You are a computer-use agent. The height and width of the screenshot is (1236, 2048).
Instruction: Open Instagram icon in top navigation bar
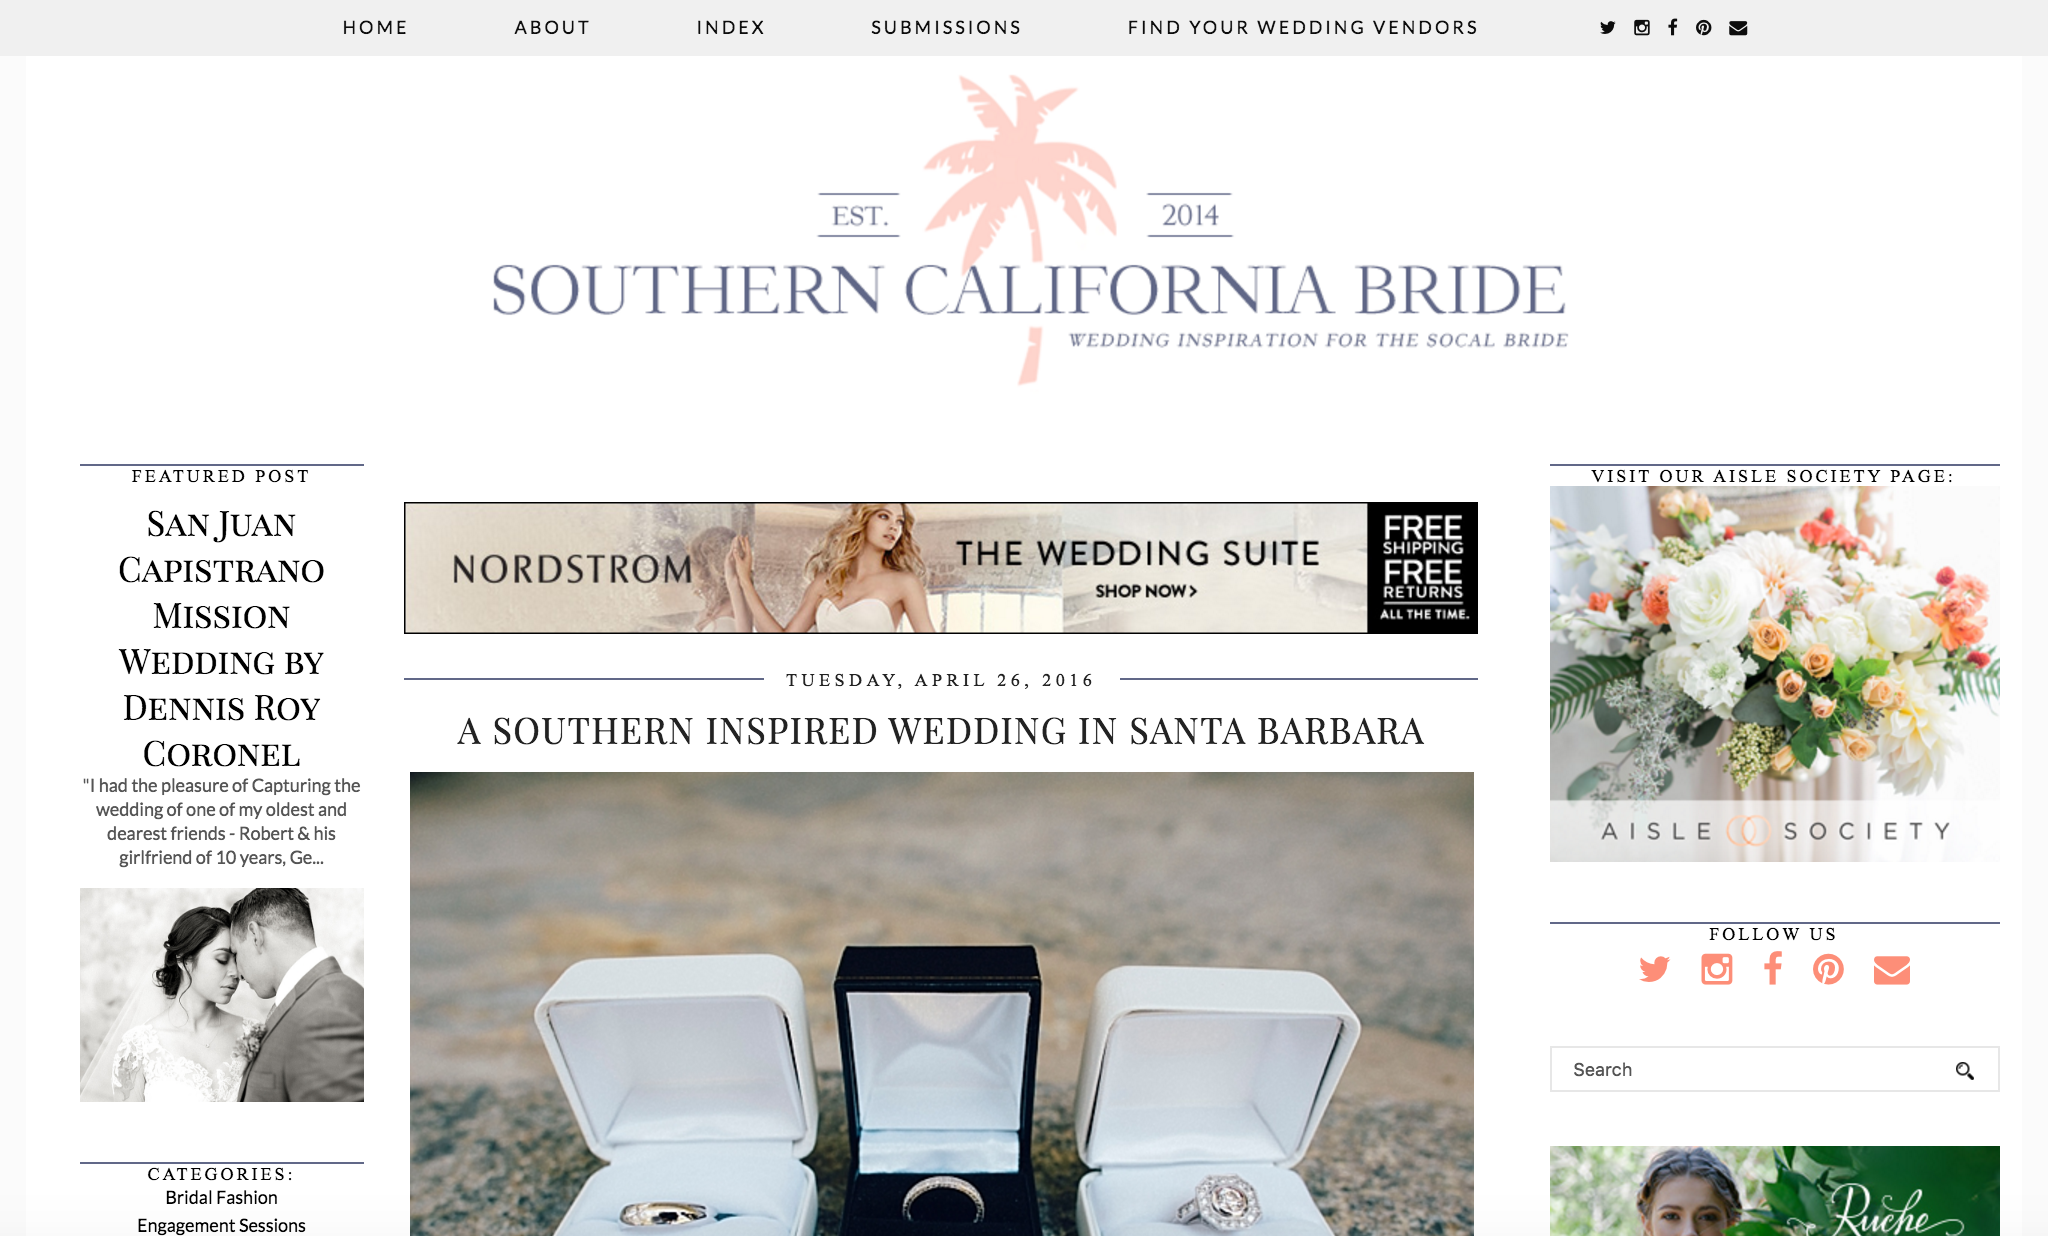point(1641,28)
